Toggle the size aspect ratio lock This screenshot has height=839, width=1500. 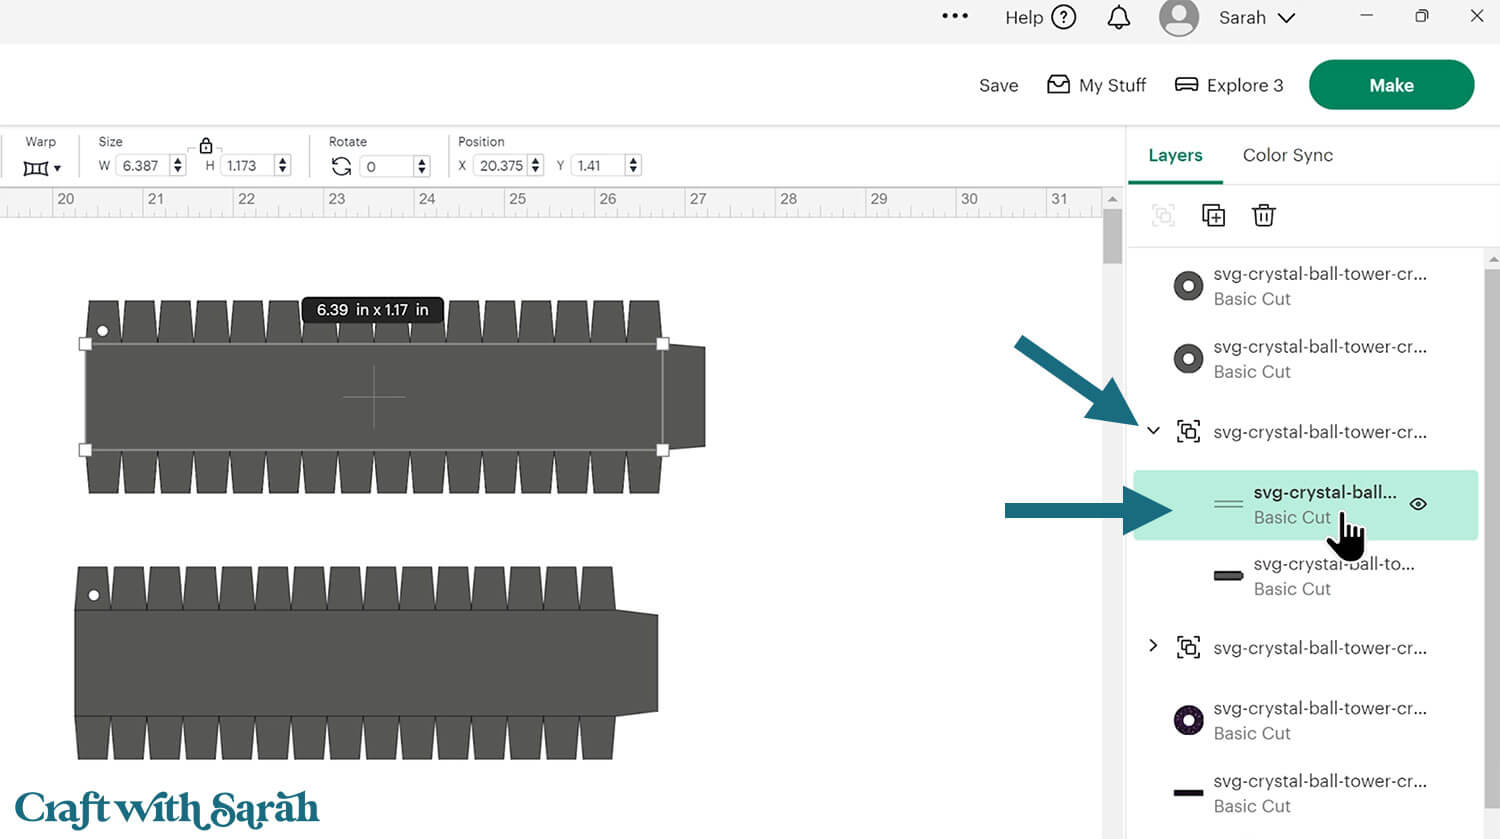pos(206,146)
